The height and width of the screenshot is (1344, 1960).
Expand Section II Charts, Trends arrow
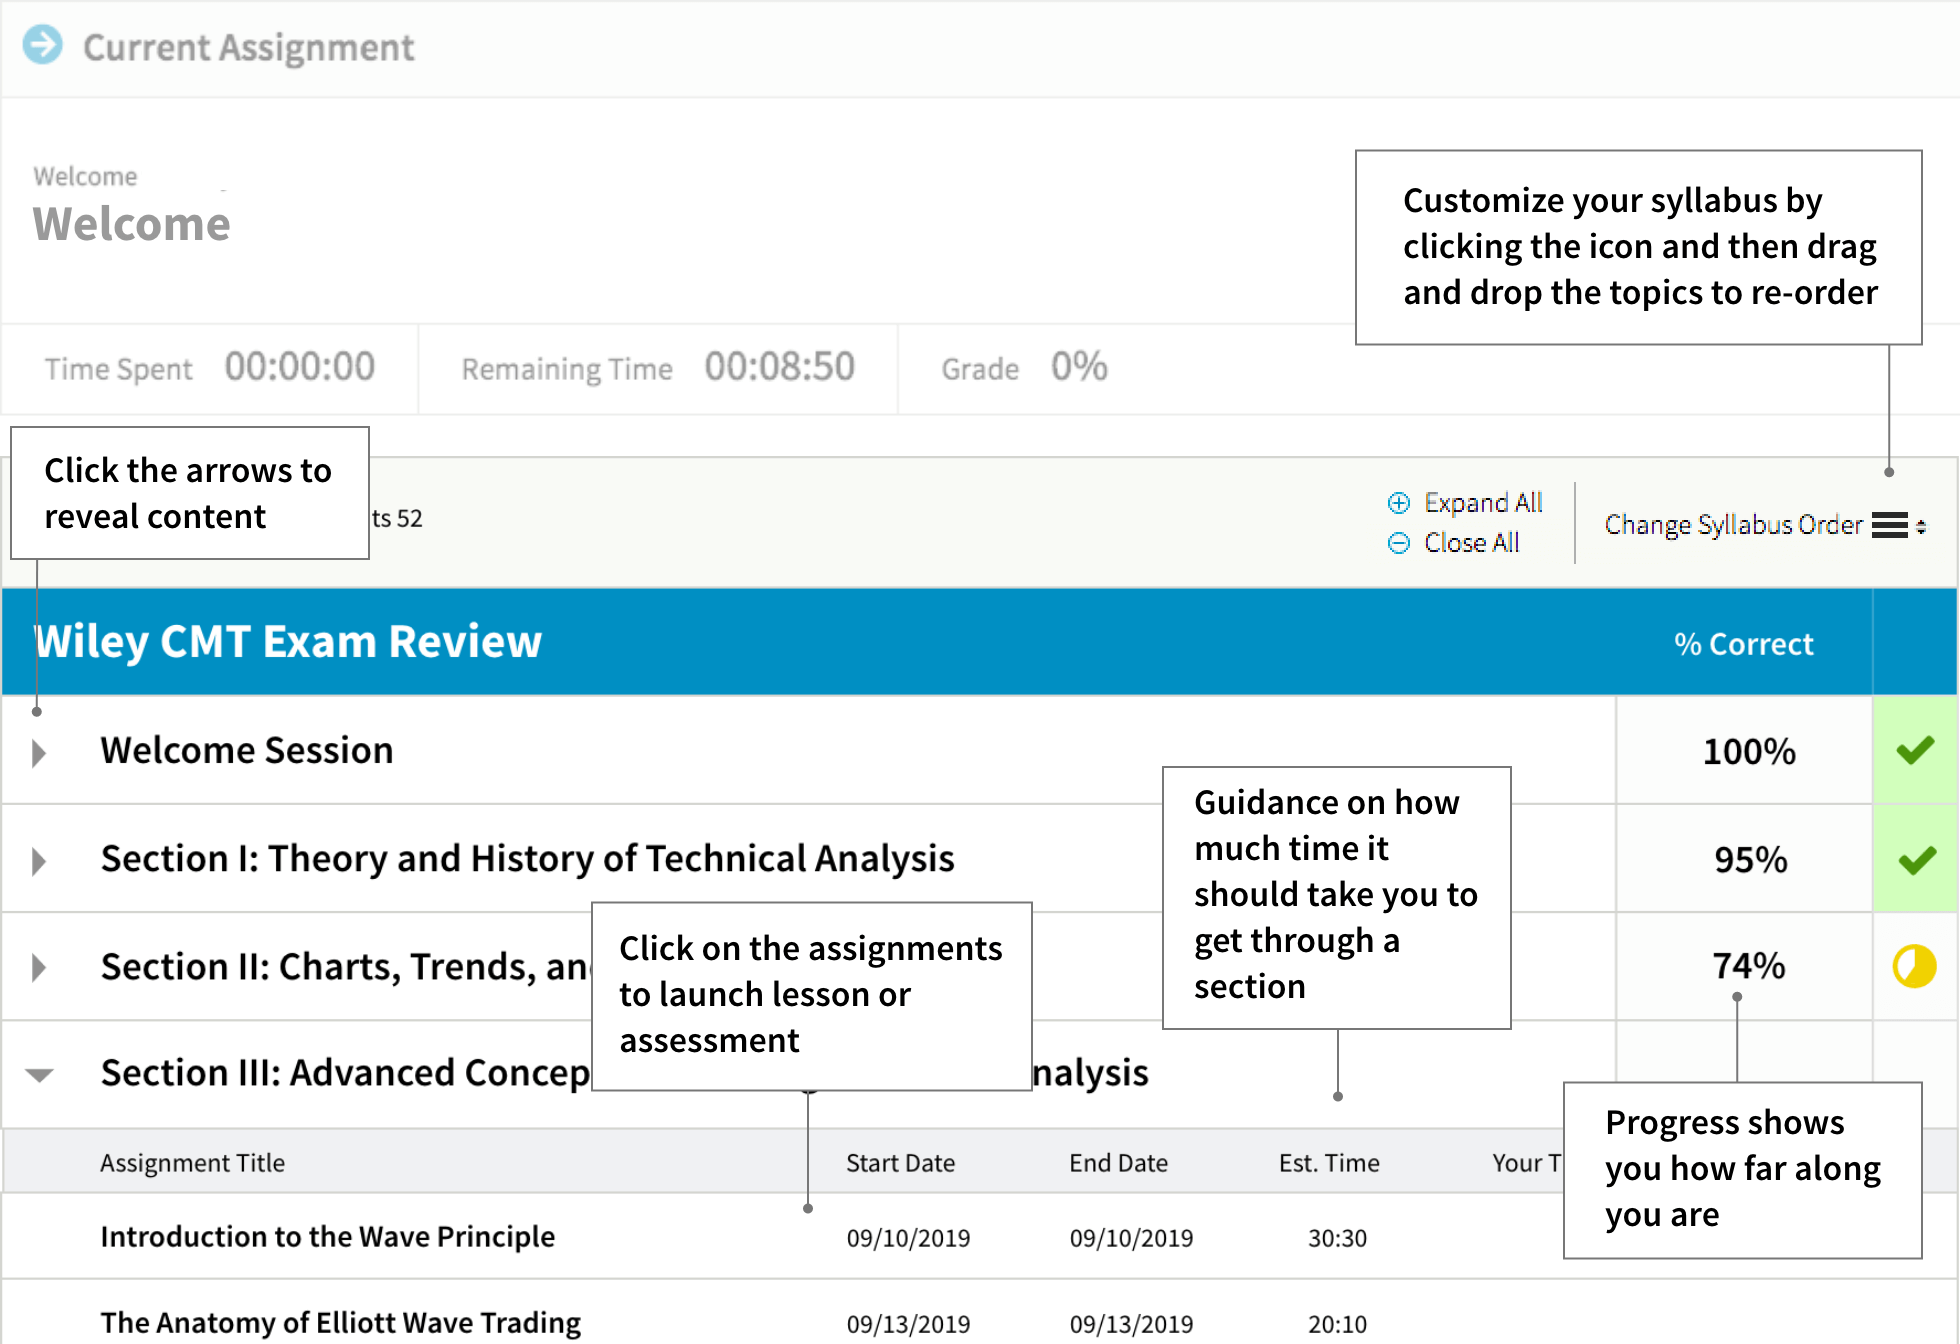click(39, 968)
